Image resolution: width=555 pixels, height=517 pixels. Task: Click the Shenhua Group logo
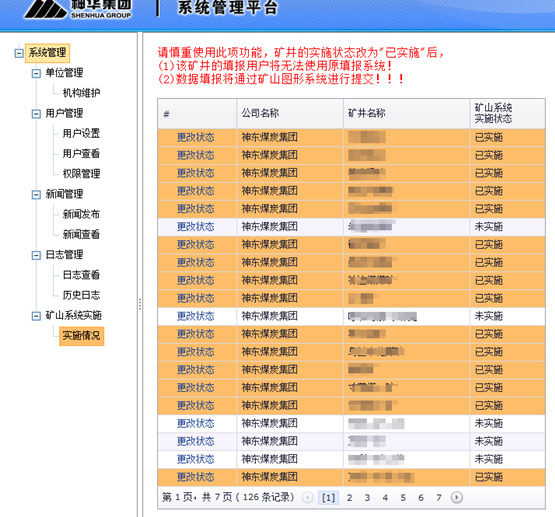[x=78, y=9]
